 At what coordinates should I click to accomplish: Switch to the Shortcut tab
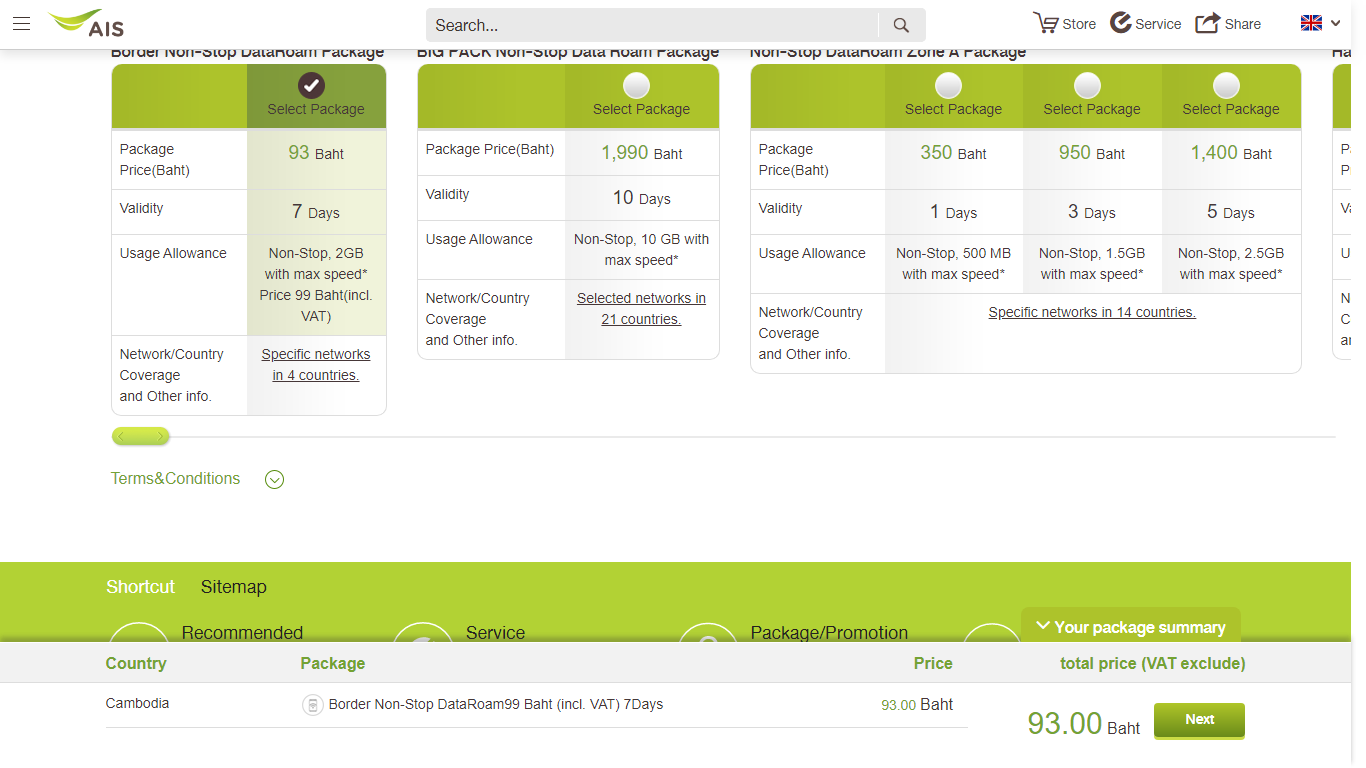(140, 587)
